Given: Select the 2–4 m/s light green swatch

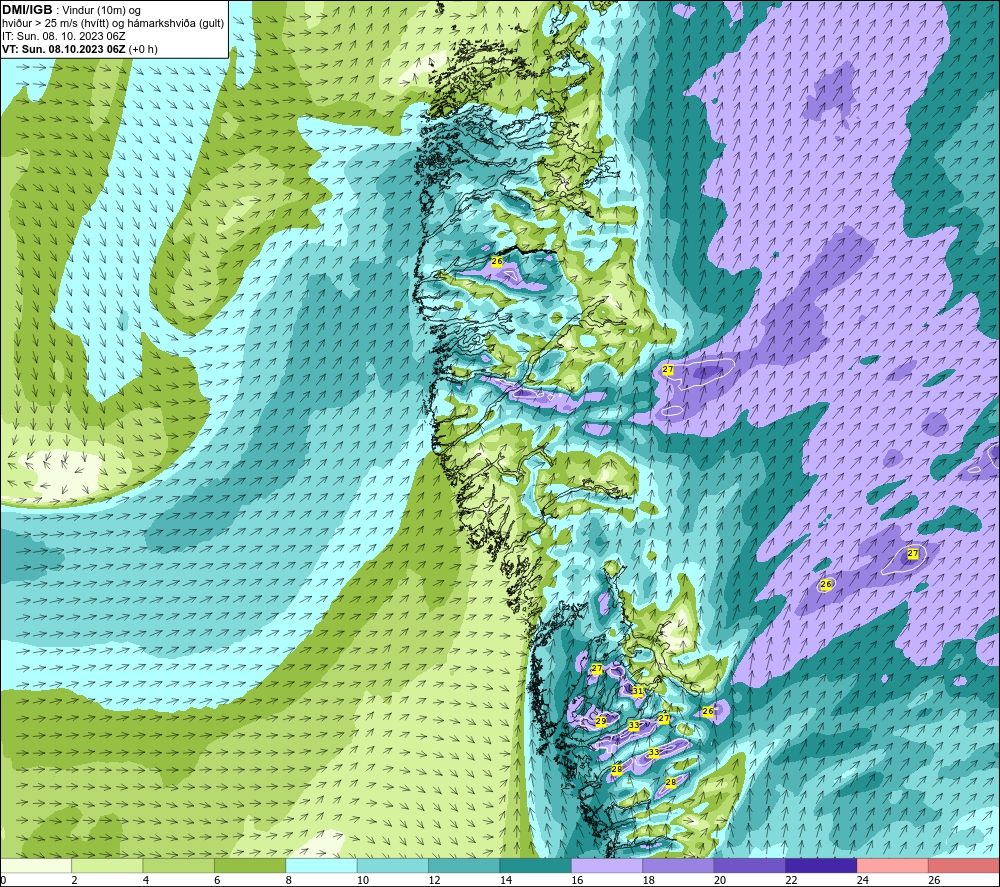Looking at the screenshot, I should (x=107, y=865).
